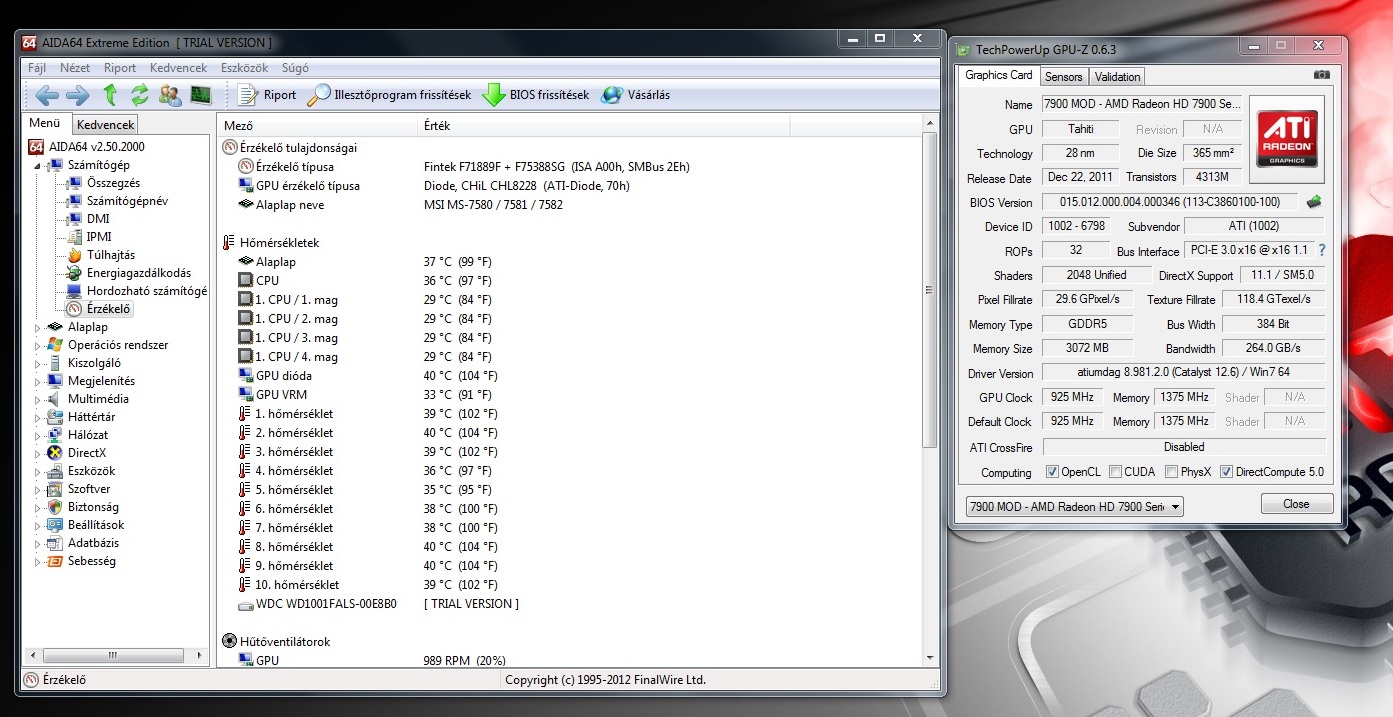Image resolution: width=1393 pixels, height=717 pixels.
Task: Switch to the Sensors tab in GPU-Z
Action: [1063, 77]
